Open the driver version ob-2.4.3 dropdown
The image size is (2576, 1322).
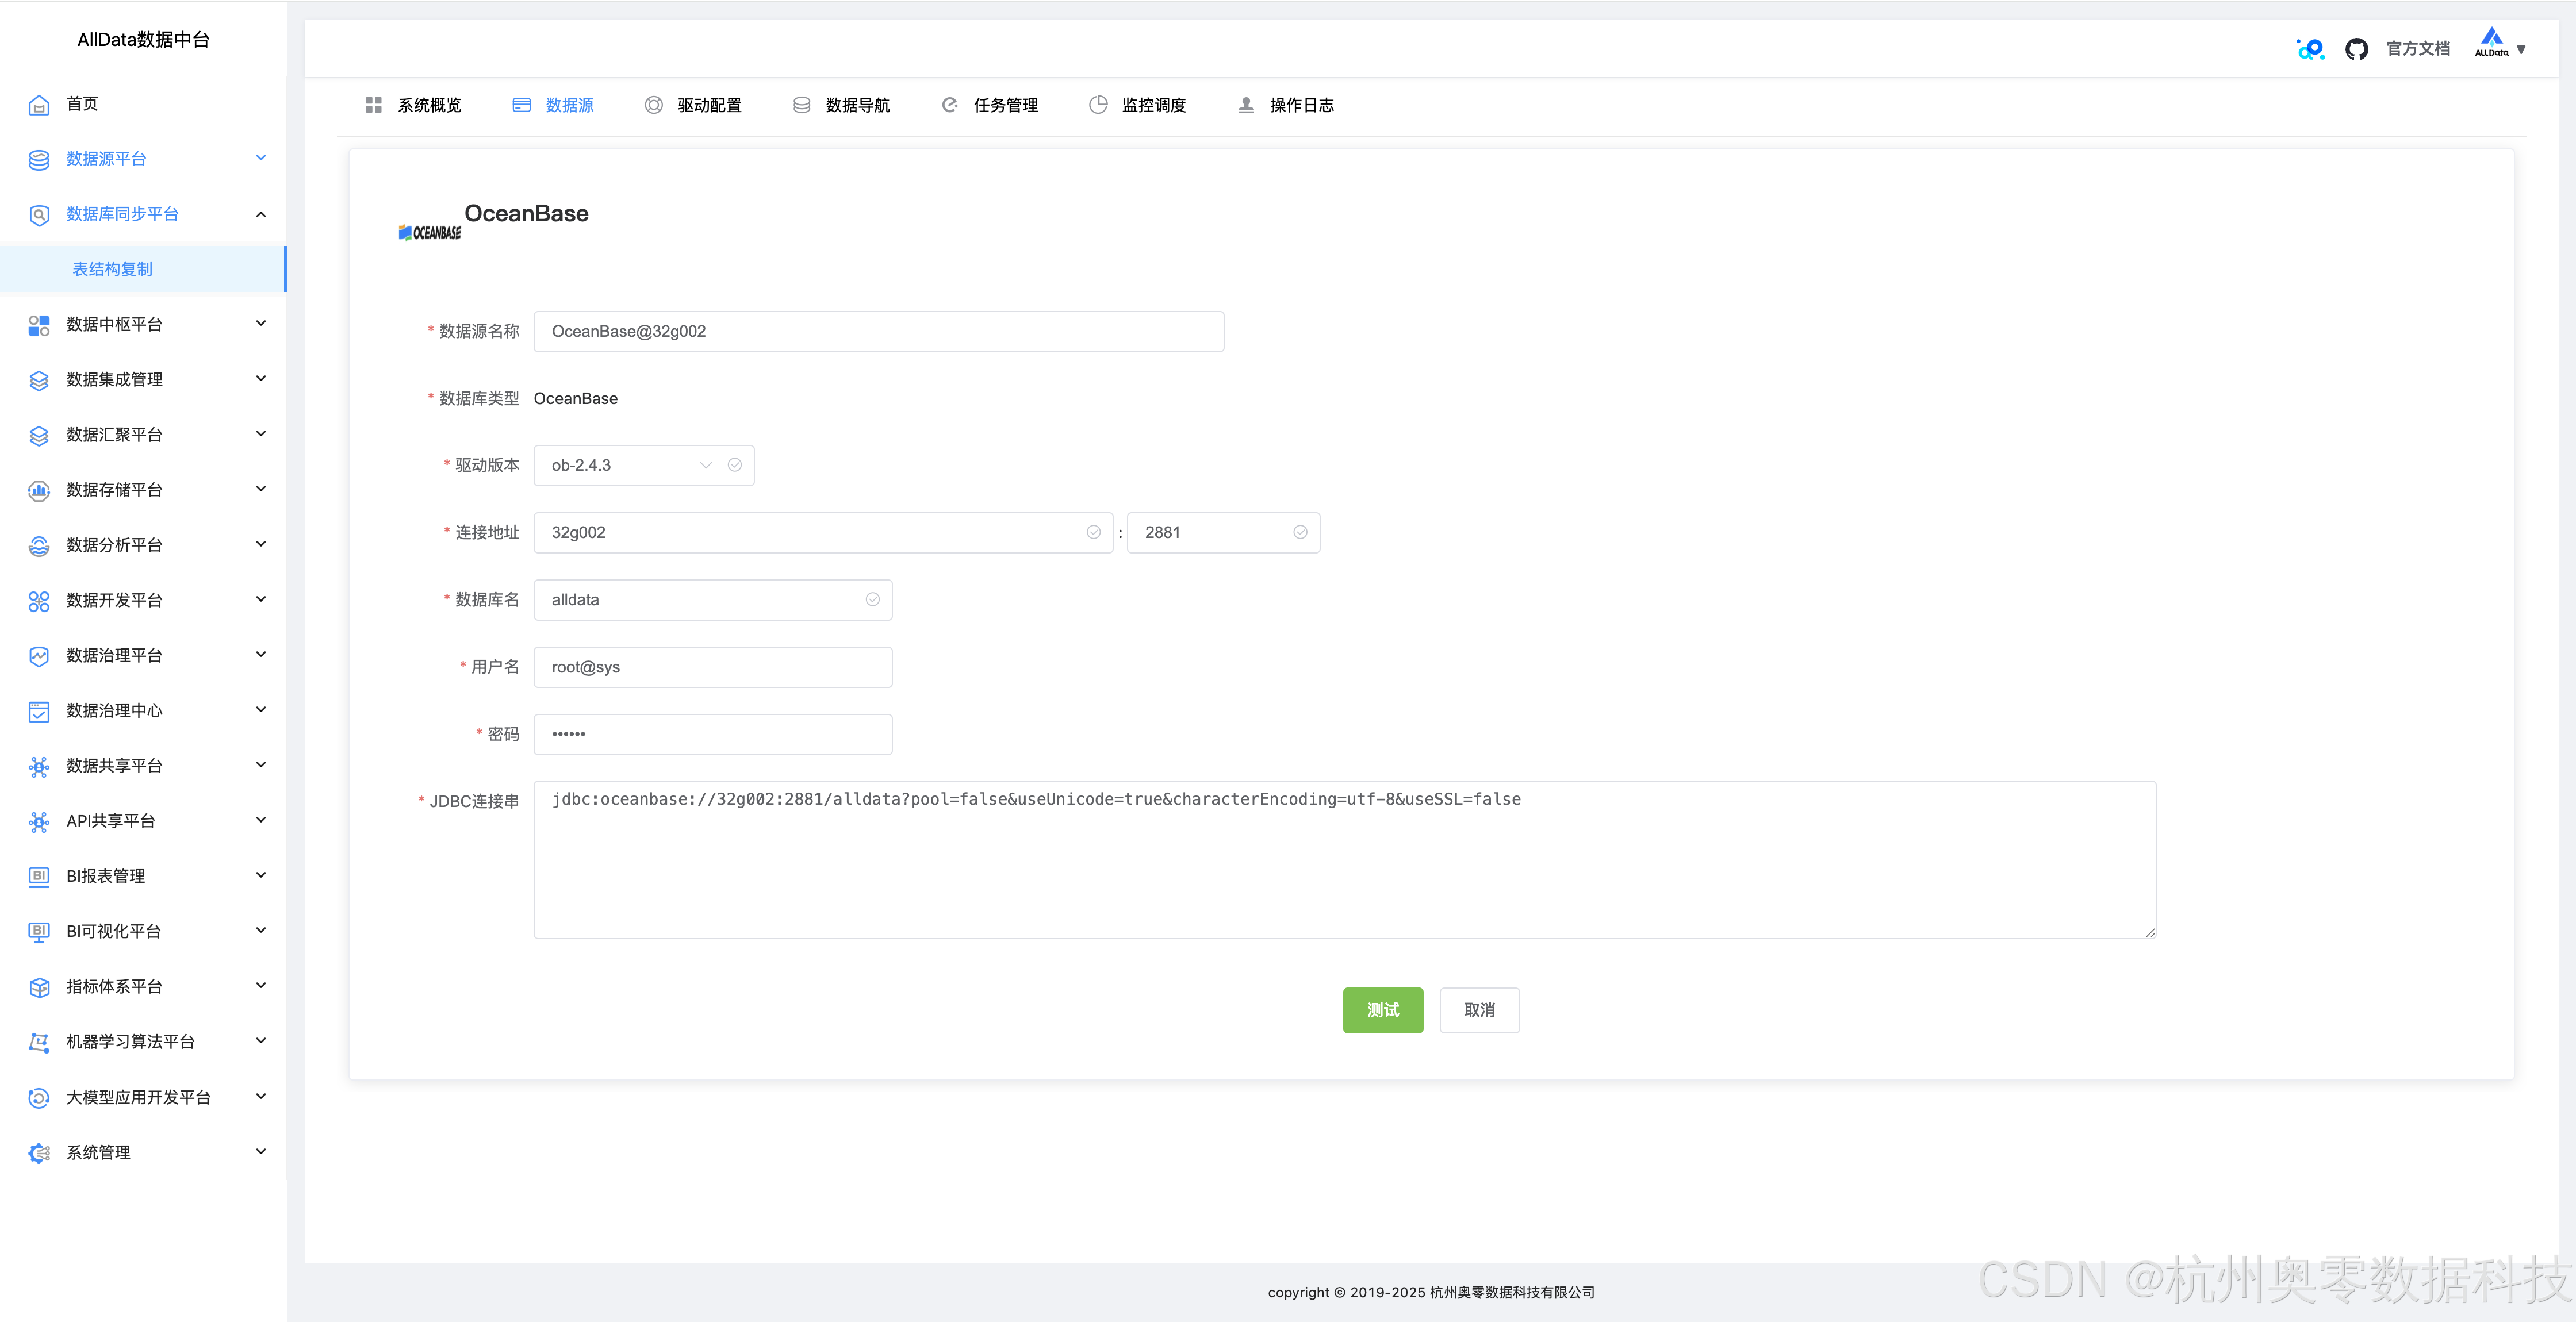tap(643, 465)
